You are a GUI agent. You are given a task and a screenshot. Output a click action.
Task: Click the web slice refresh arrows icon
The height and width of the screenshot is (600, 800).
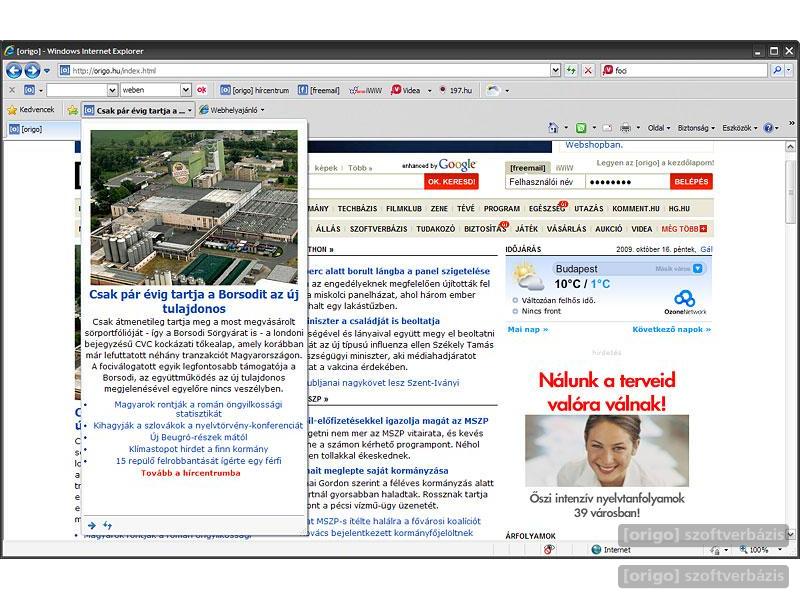(107, 525)
